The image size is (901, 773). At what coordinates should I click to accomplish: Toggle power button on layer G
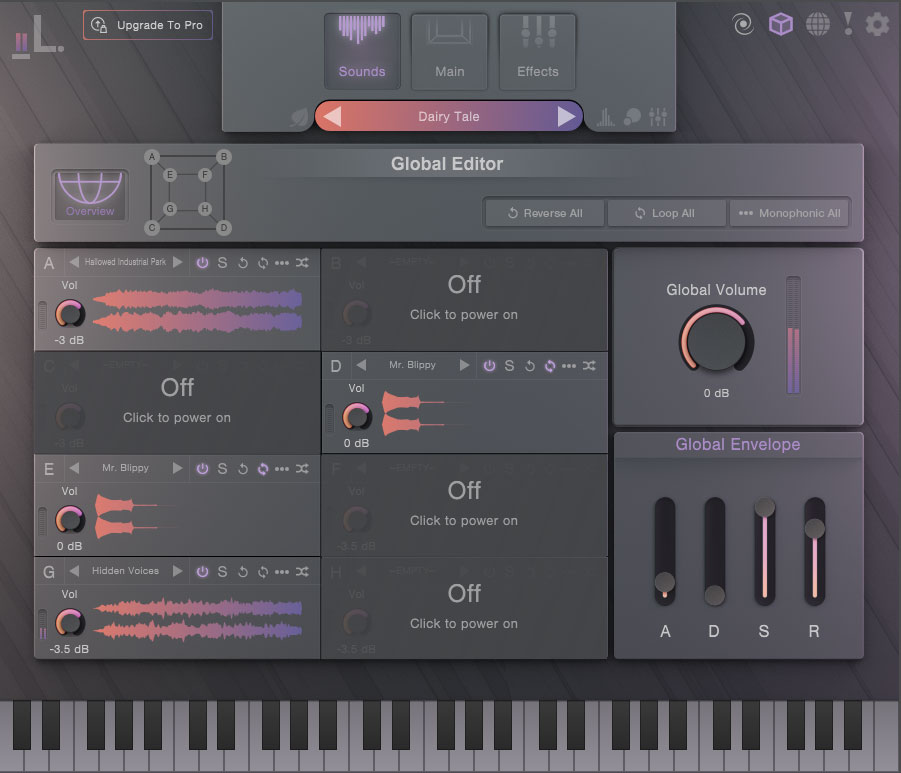202,572
